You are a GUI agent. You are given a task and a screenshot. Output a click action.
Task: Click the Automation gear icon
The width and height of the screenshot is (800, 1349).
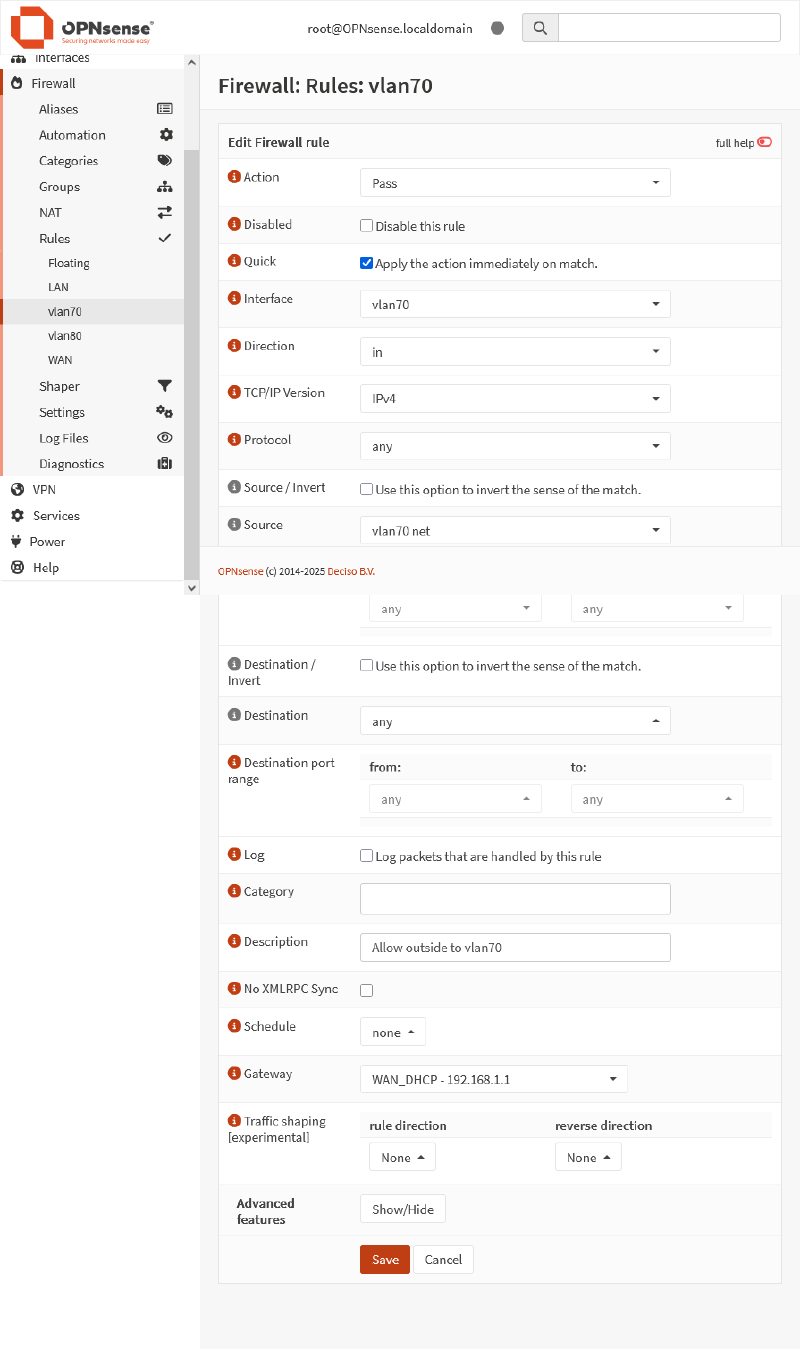click(166, 135)
